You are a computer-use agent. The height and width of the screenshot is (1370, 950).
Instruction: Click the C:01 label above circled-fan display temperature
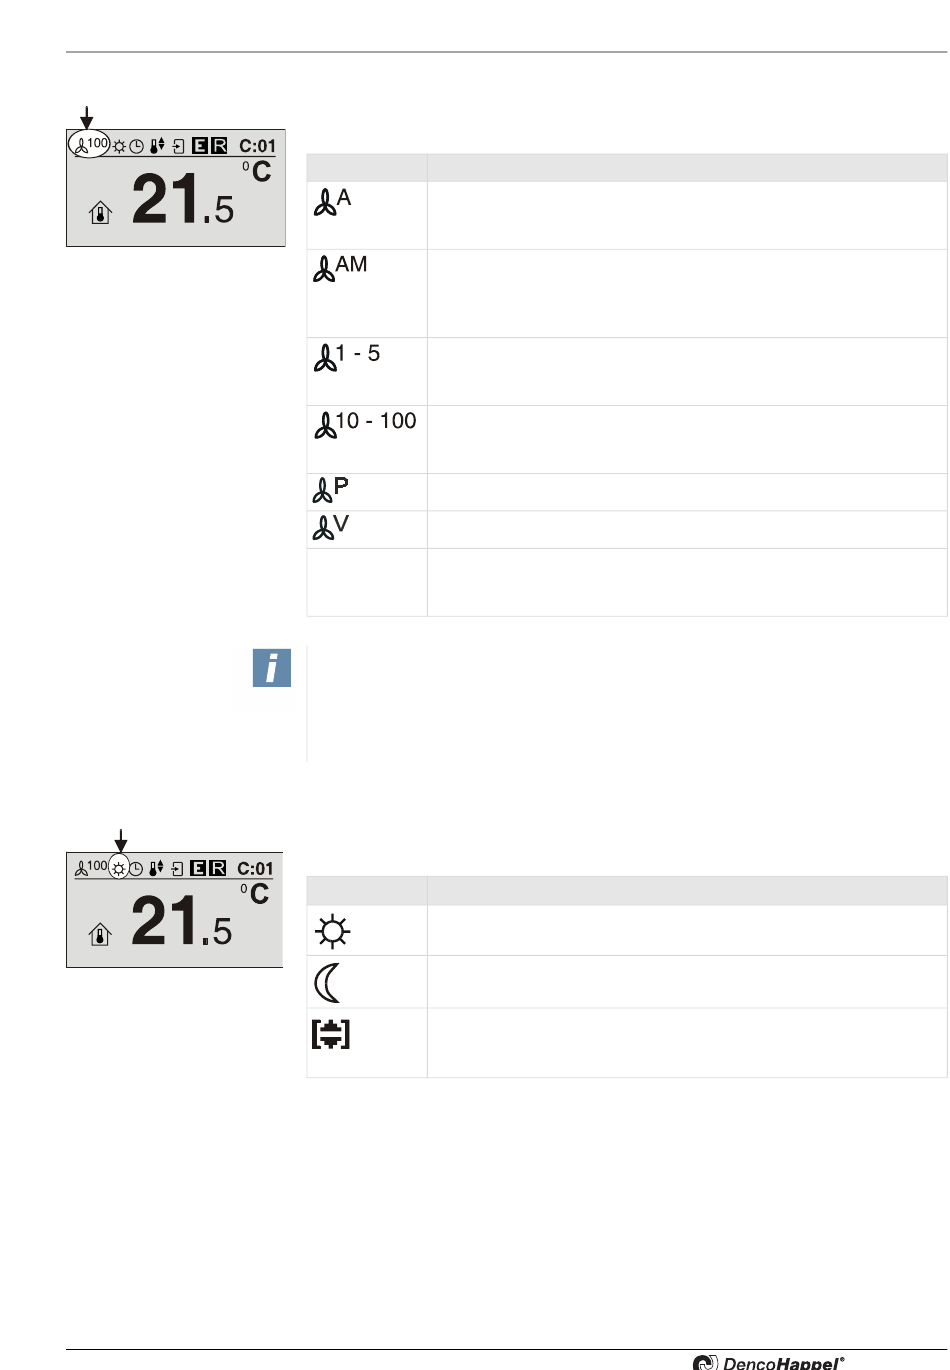tap(257, 146)
